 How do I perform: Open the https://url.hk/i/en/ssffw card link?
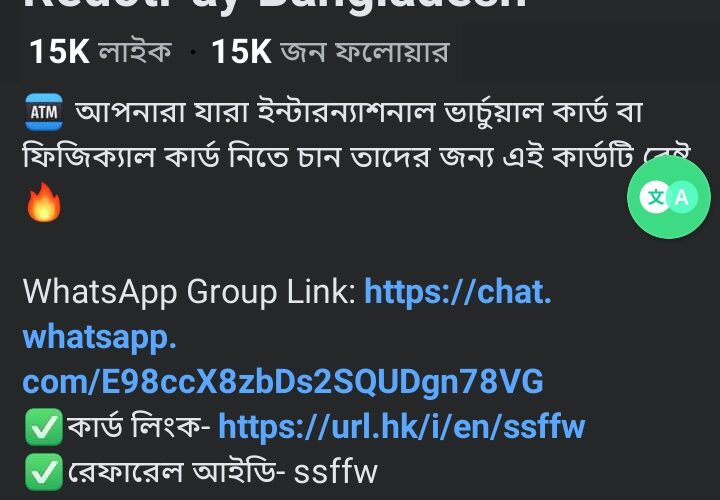click(401, 427)
